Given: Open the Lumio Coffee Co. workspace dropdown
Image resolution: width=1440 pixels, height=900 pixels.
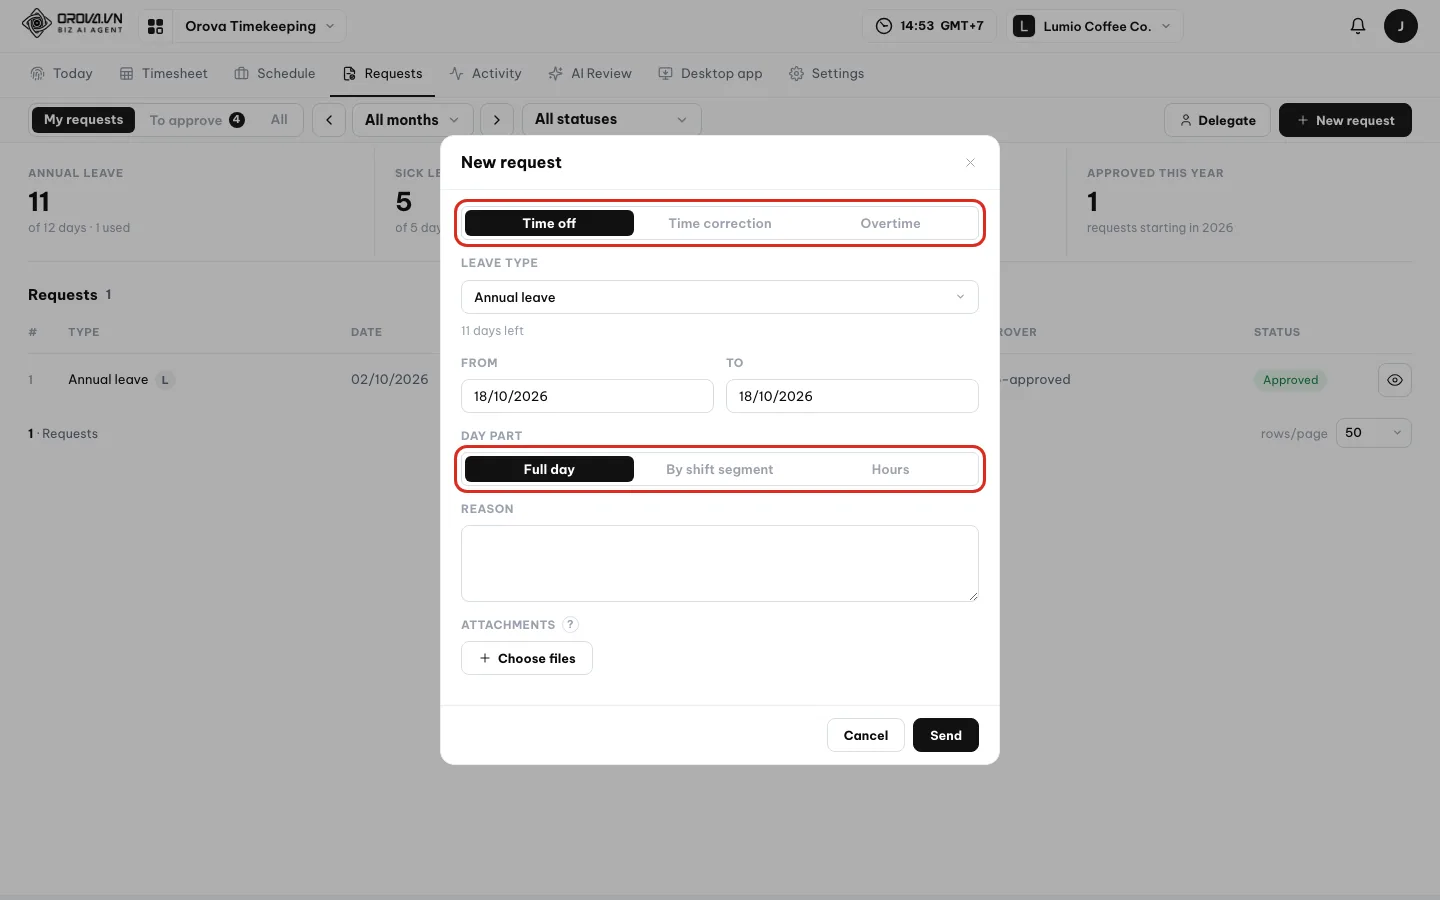Looking at the screenshot, I should click(x=1097, y=26).
